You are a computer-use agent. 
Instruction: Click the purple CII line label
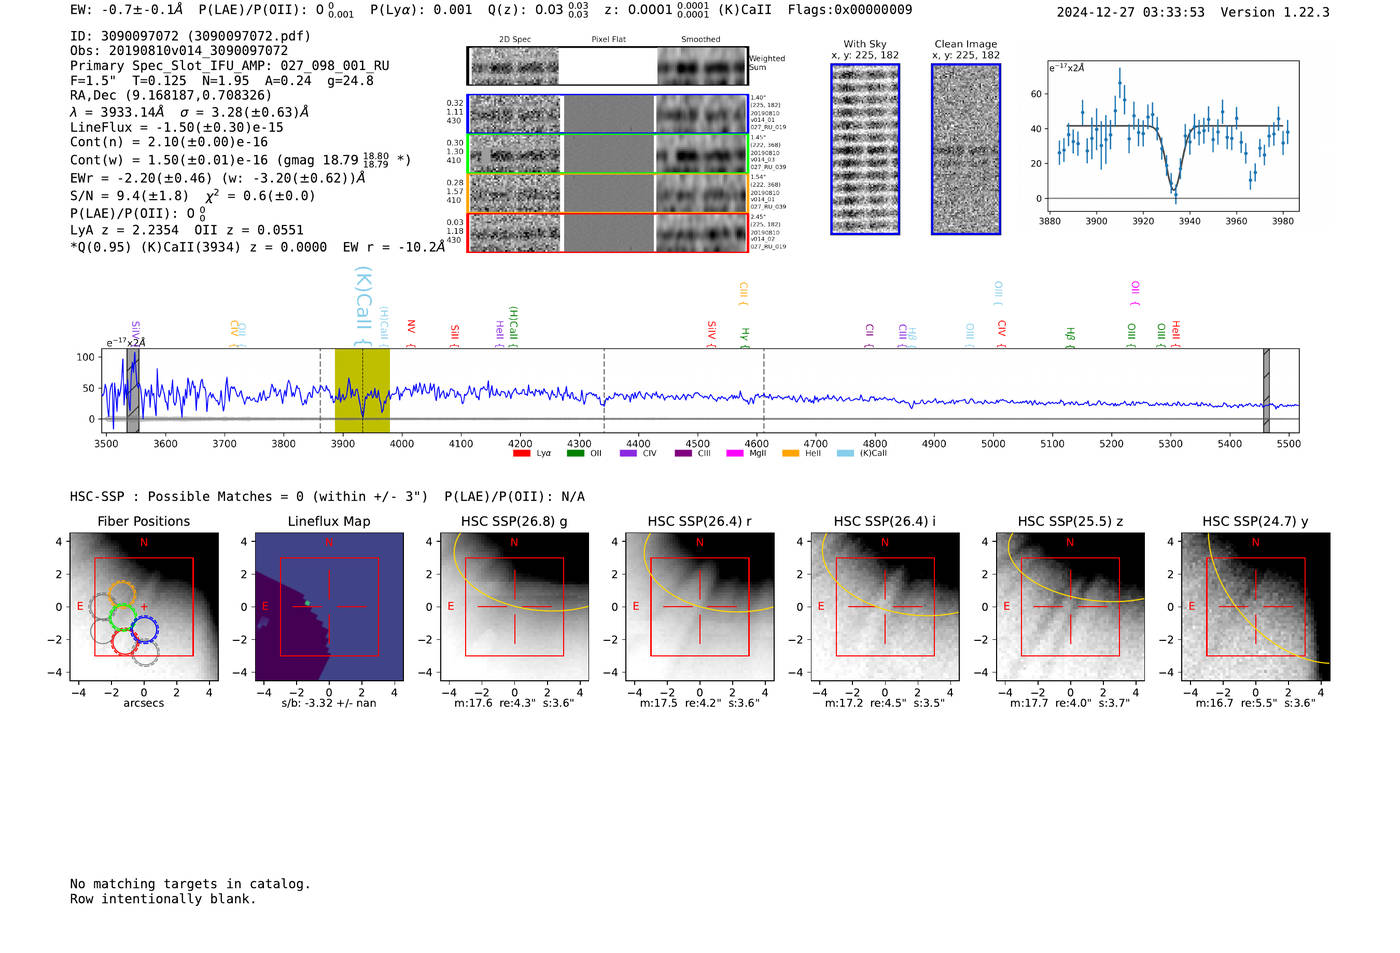870,335
